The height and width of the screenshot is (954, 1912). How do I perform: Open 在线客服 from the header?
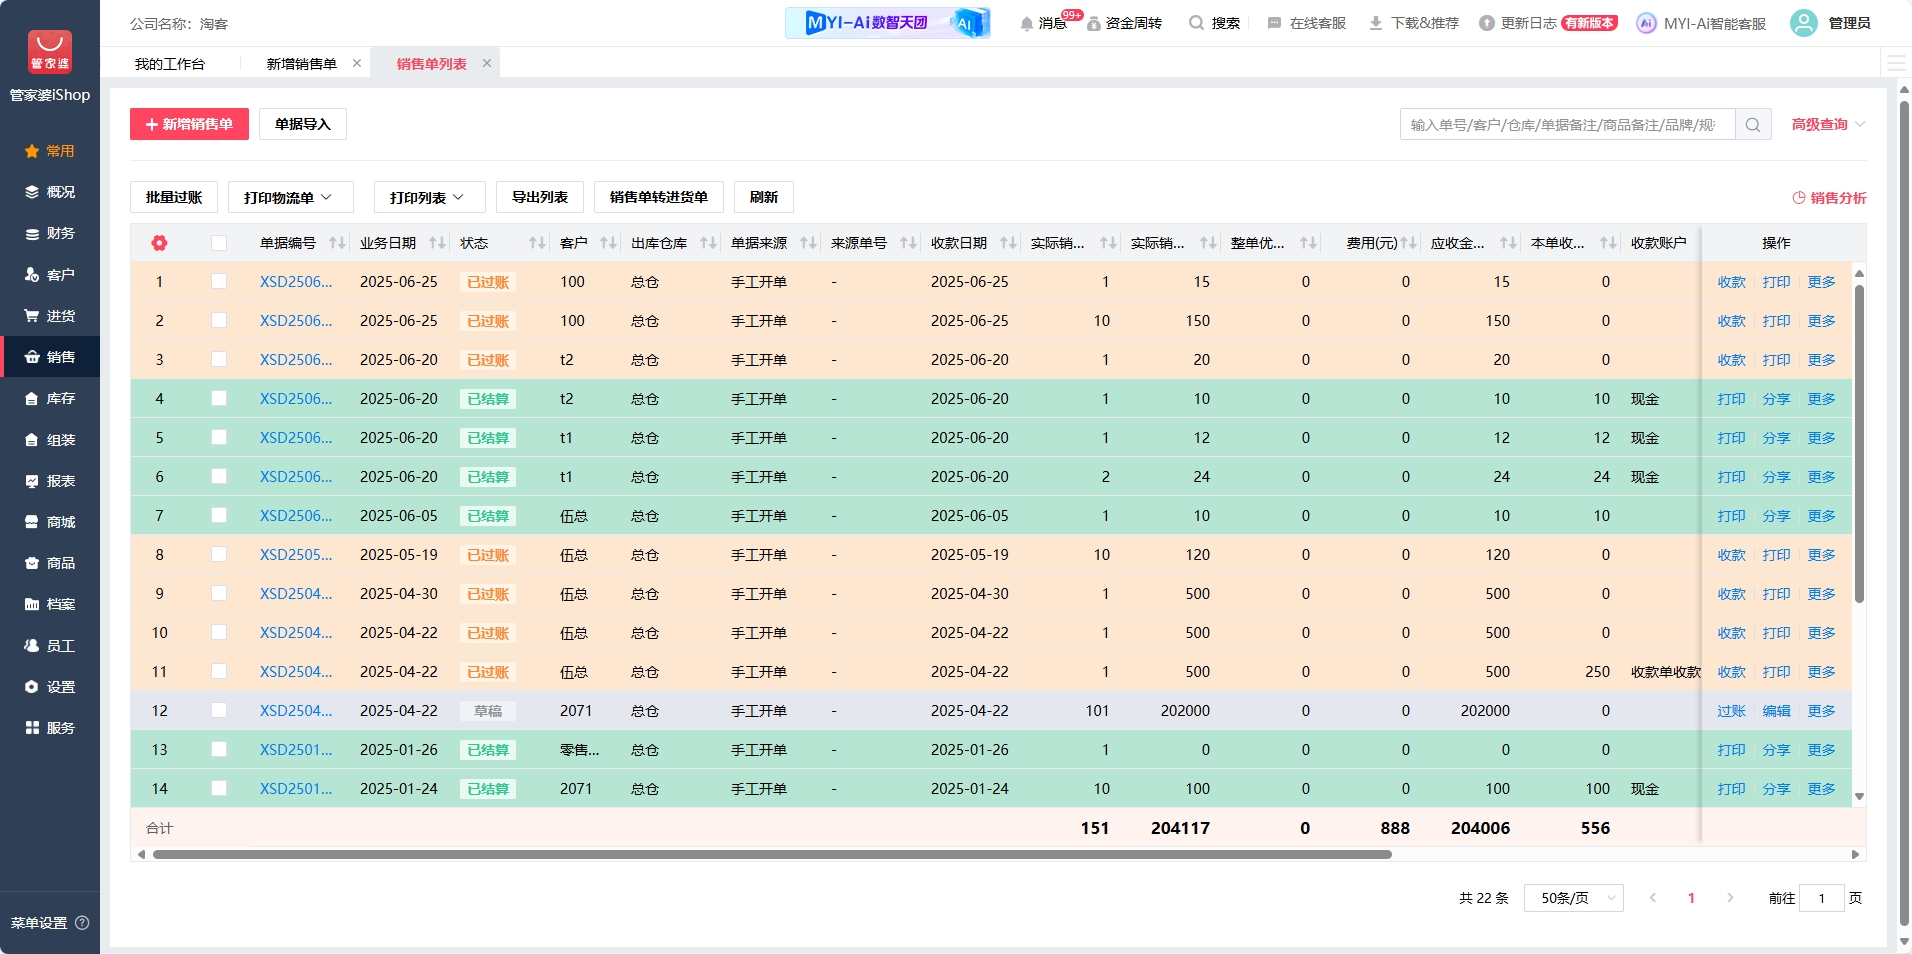pyautogui.click(x=1307, y=22)
